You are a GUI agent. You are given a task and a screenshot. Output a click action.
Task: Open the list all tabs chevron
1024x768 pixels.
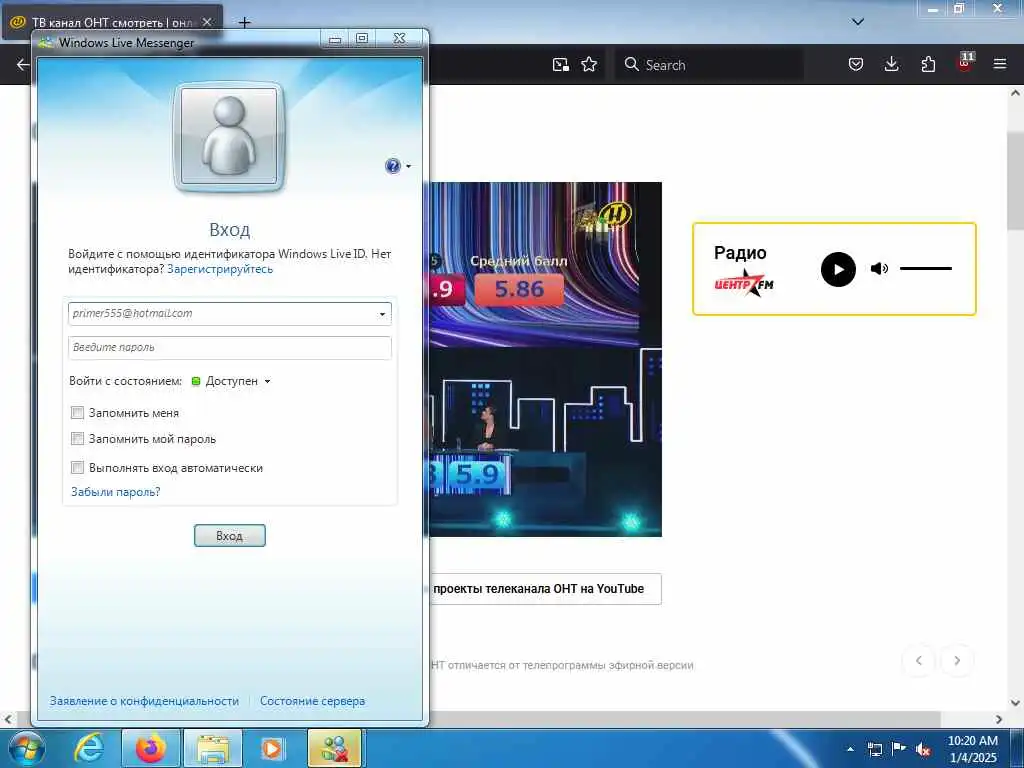click(x=858, y=22)
